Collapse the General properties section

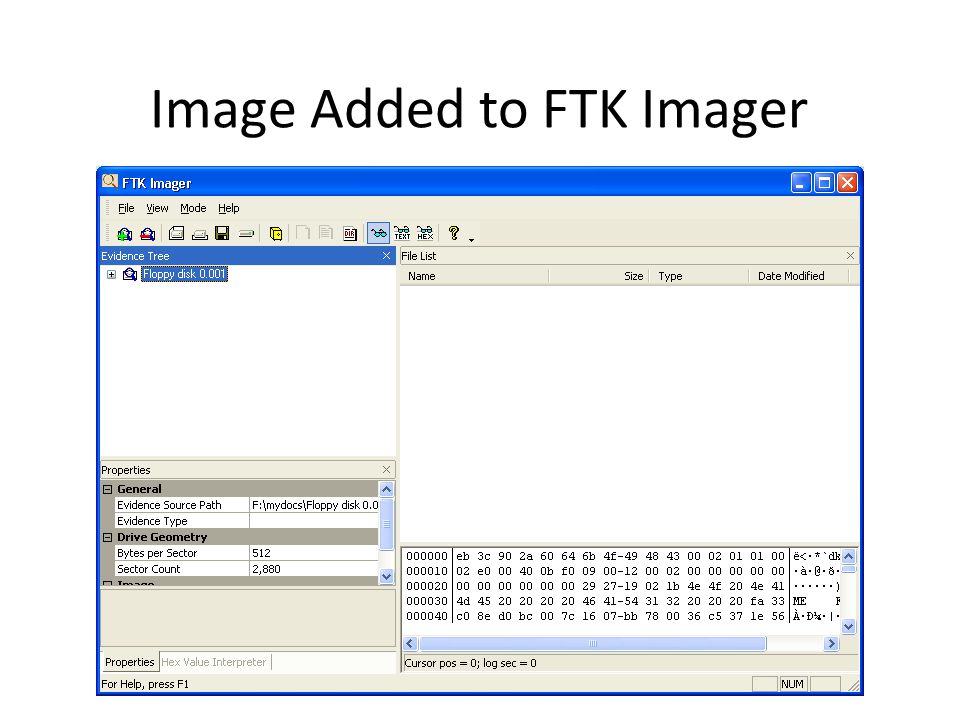[x=108, y=489]
